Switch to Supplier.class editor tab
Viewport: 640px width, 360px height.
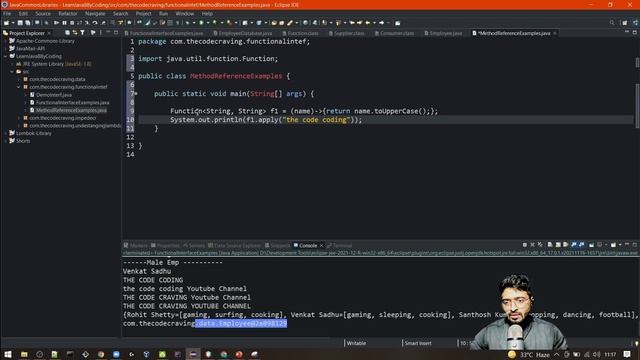pyautogui.click(x=347, y=33)
